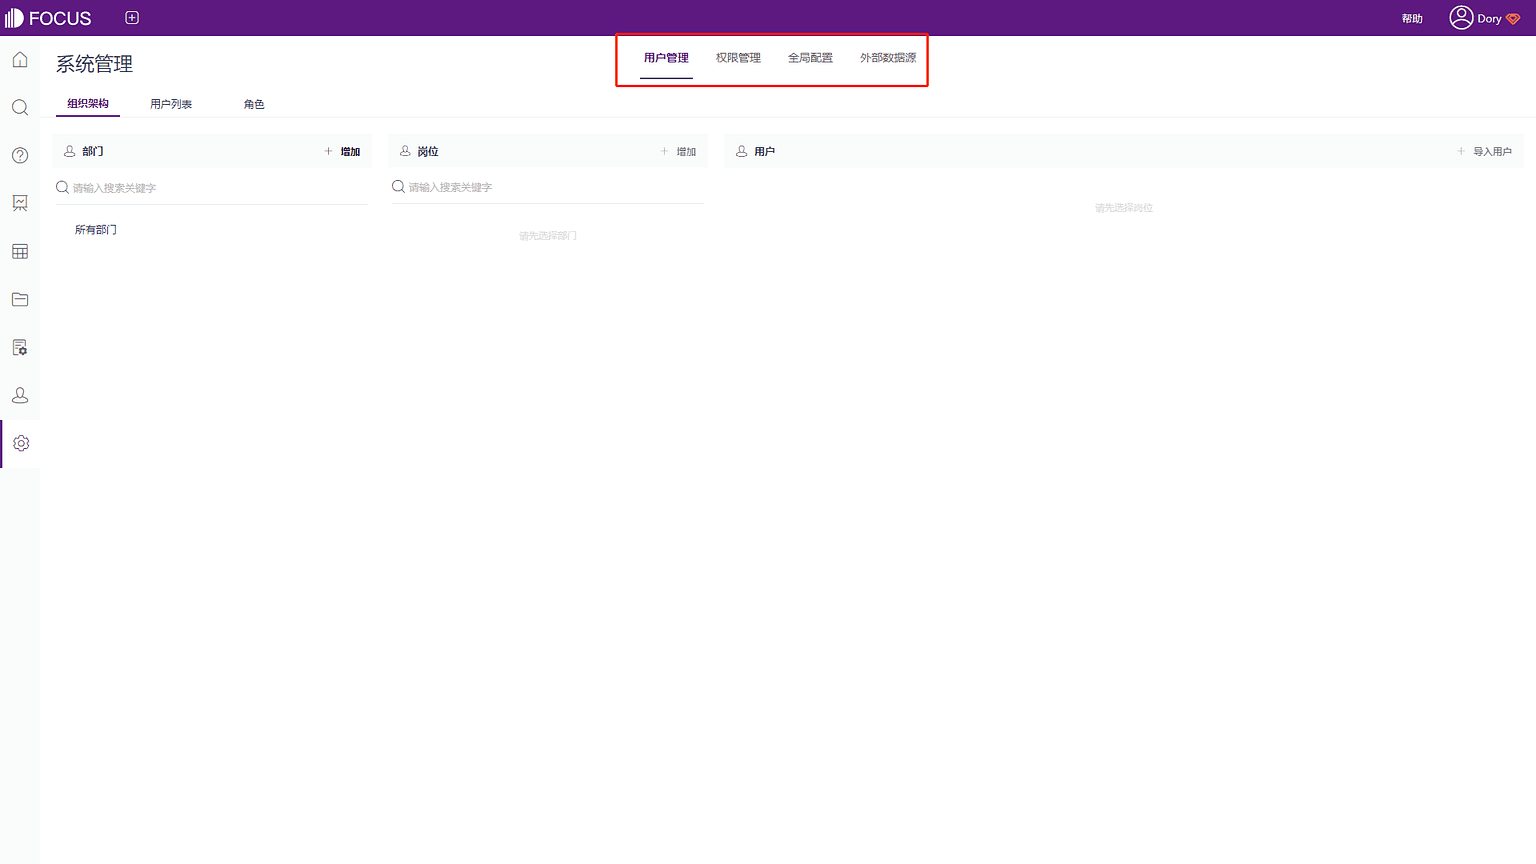The width and height of the screenshot is (1536, 864).
Task: Open the chart board icon in sidebar
Action: [20, 203]
